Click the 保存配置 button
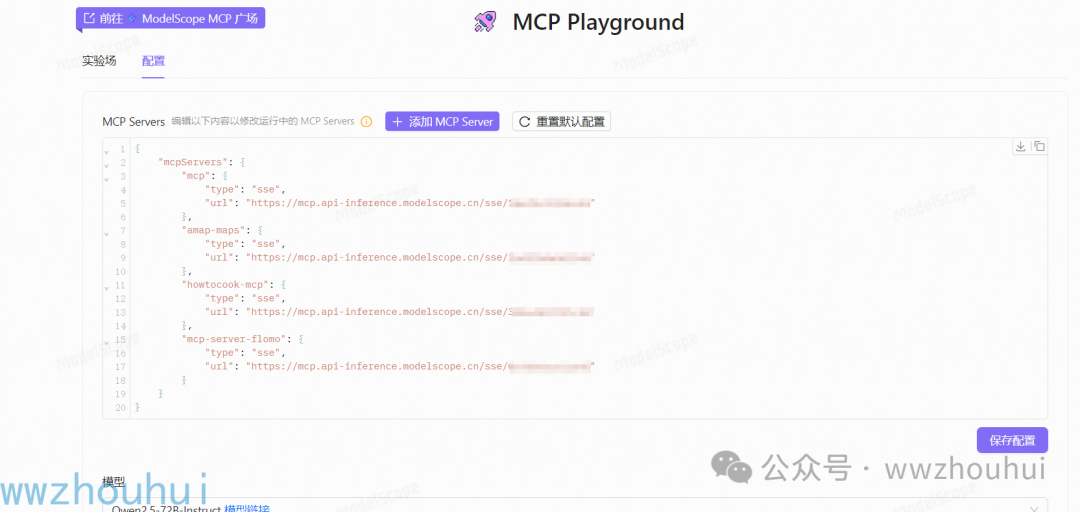Viewport: 1080px width, 512px height. tap(1012, 440)
